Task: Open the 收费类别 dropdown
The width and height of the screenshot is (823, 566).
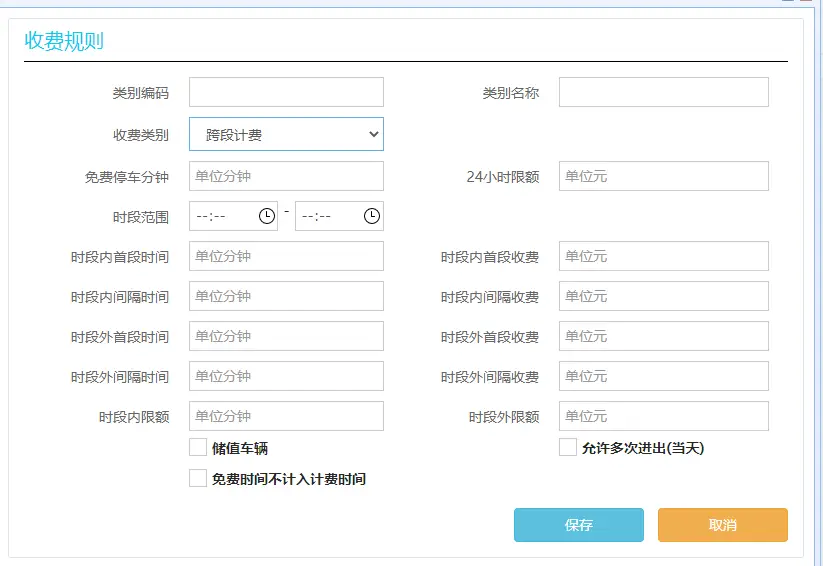Action: click(x=286, y=134)
